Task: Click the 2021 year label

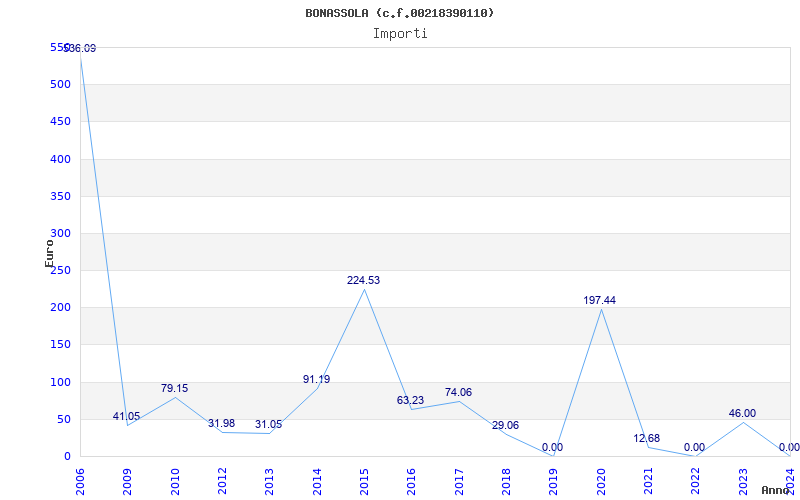Action: (x=648, y=481)
